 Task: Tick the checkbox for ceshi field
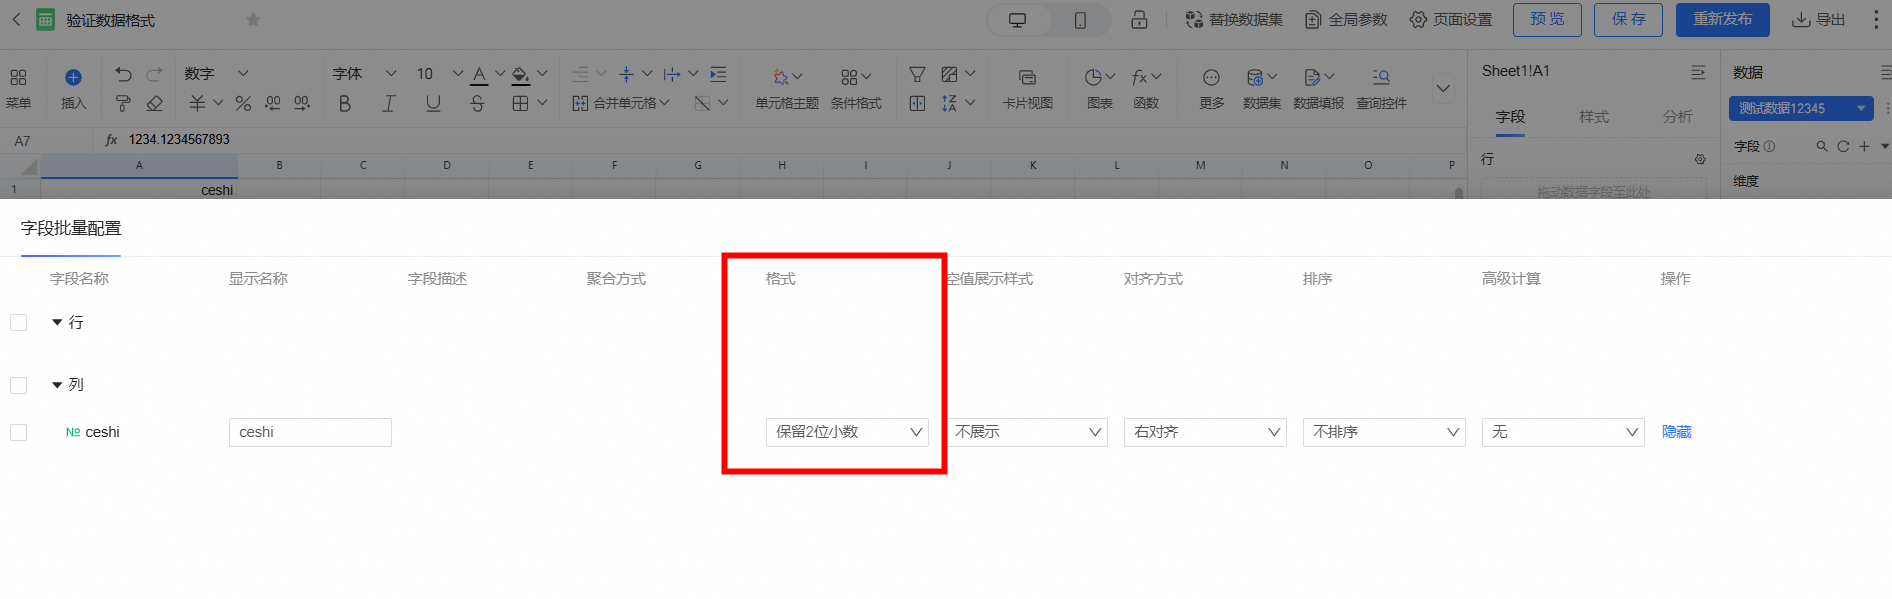coord(19,432)
